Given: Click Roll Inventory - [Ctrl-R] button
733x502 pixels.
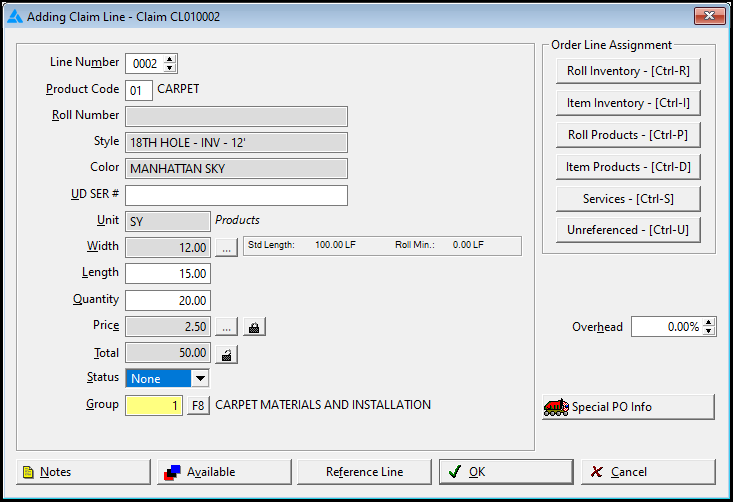Looking at the screenshot, I should click(x=628, y=71).
